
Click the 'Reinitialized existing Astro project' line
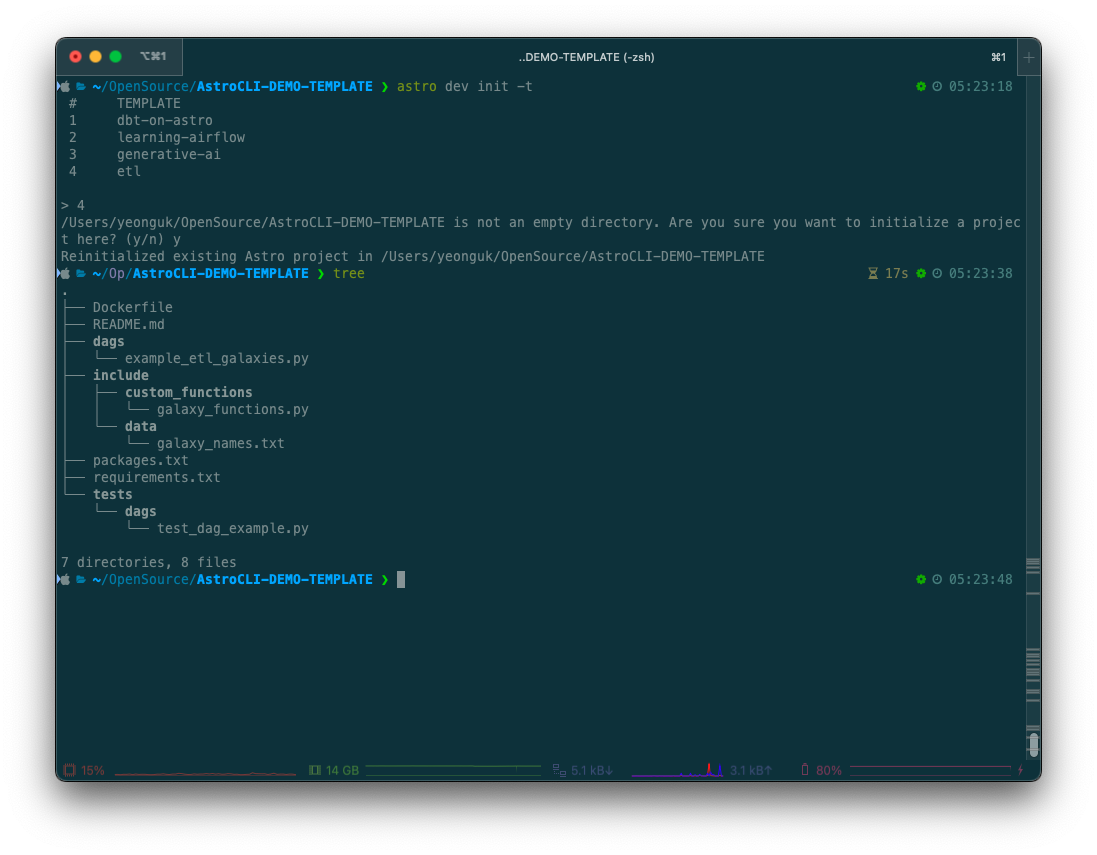click(413, 257)
